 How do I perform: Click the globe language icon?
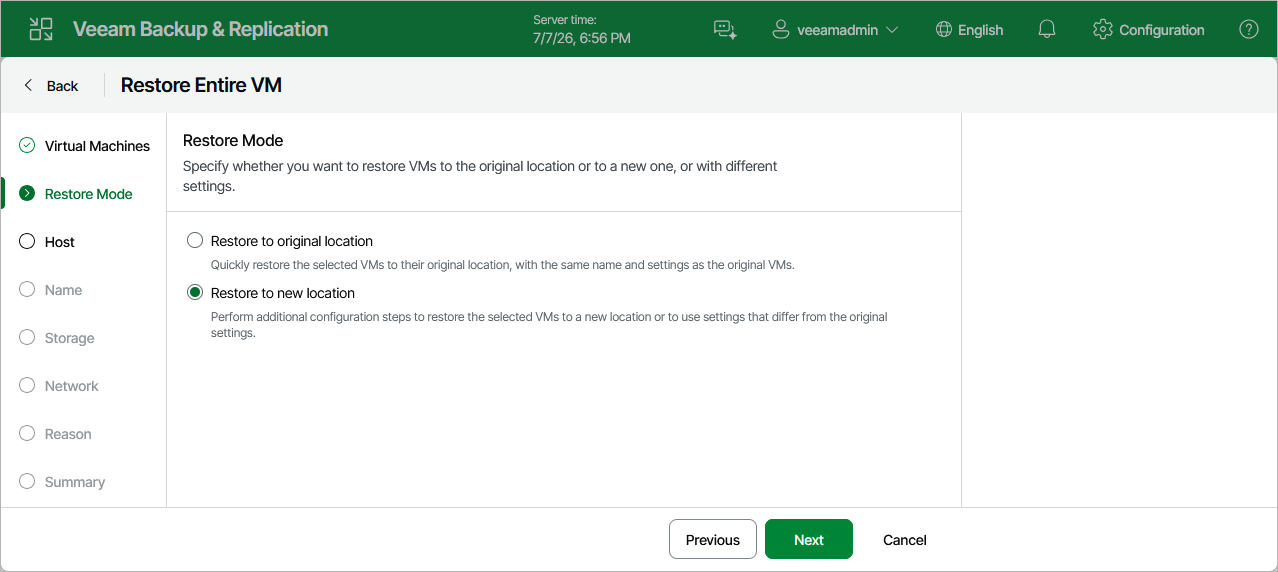click(x=943, y=29)
